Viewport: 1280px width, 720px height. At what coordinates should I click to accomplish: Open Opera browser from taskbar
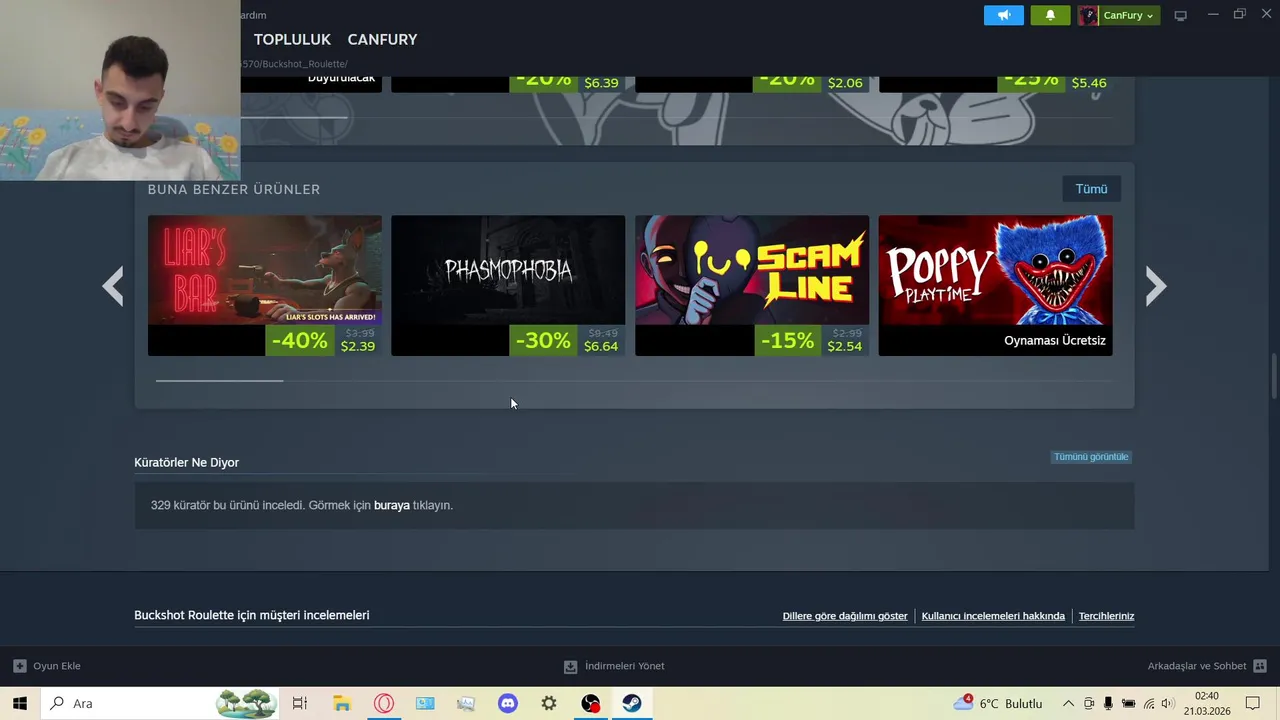pyautogui.click(x=384, y=703)
